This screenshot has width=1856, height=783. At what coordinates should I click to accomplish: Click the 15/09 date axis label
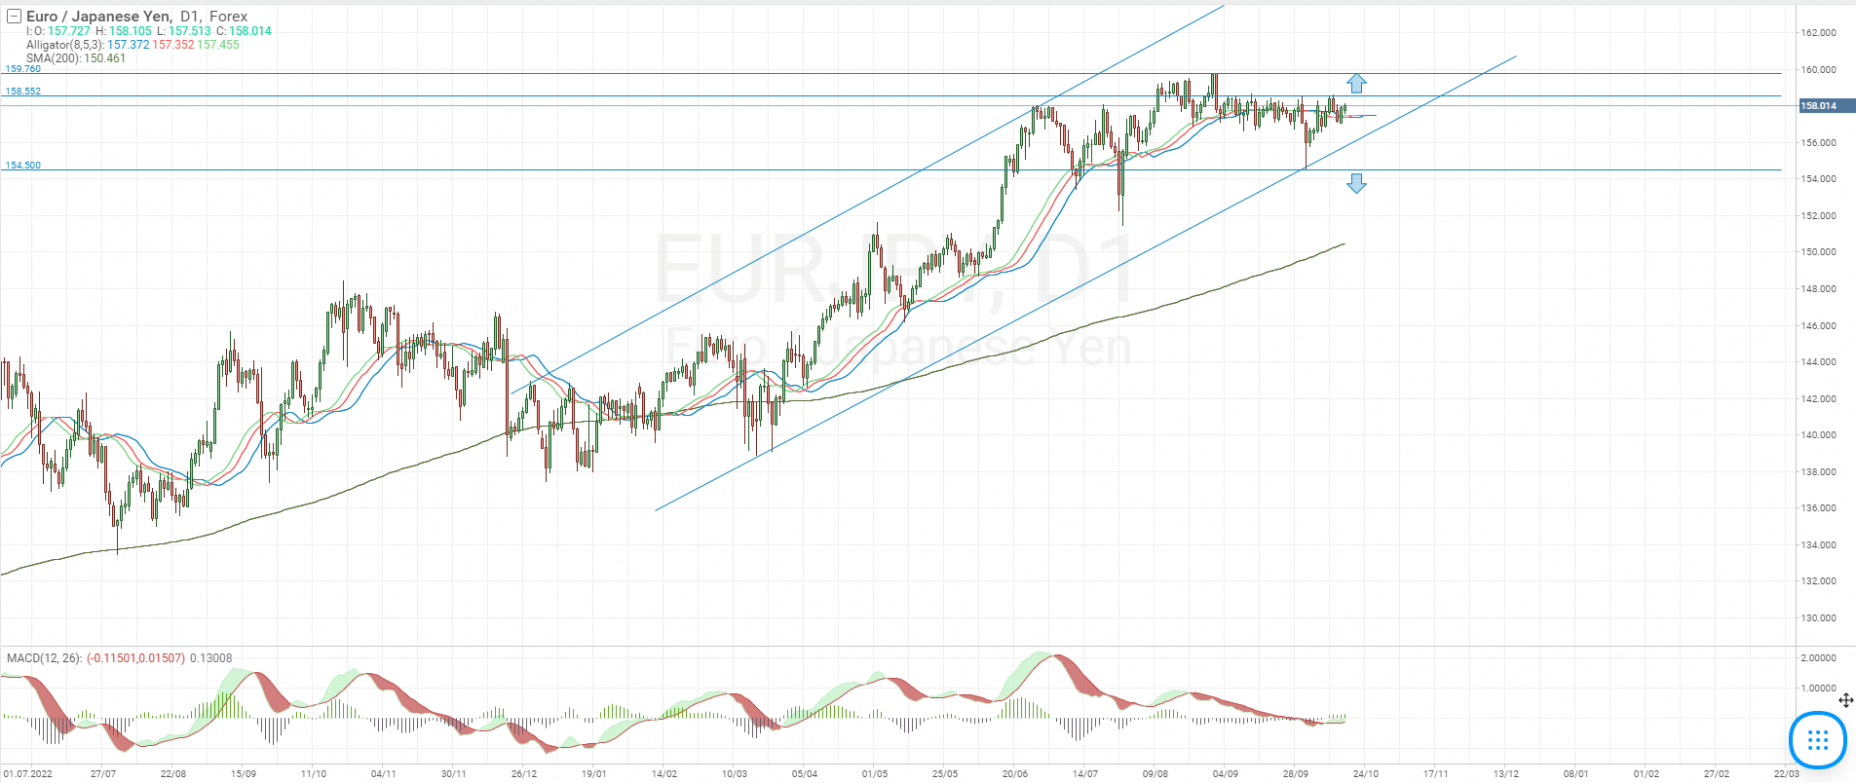243,774
